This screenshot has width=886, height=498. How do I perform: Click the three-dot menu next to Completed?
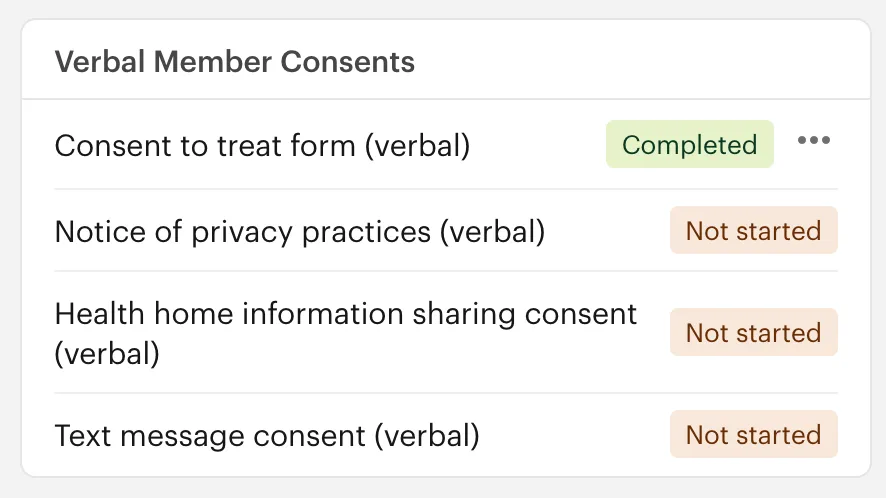pyautogui.click(x=813, y=141)
